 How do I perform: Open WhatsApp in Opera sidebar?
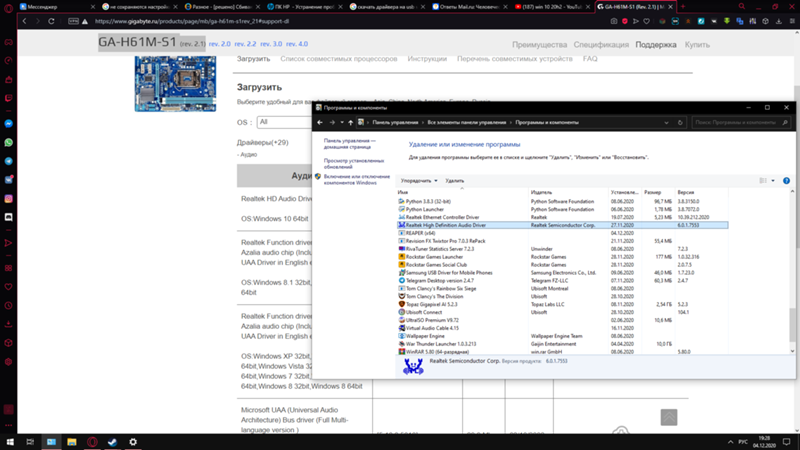point(9,142)
